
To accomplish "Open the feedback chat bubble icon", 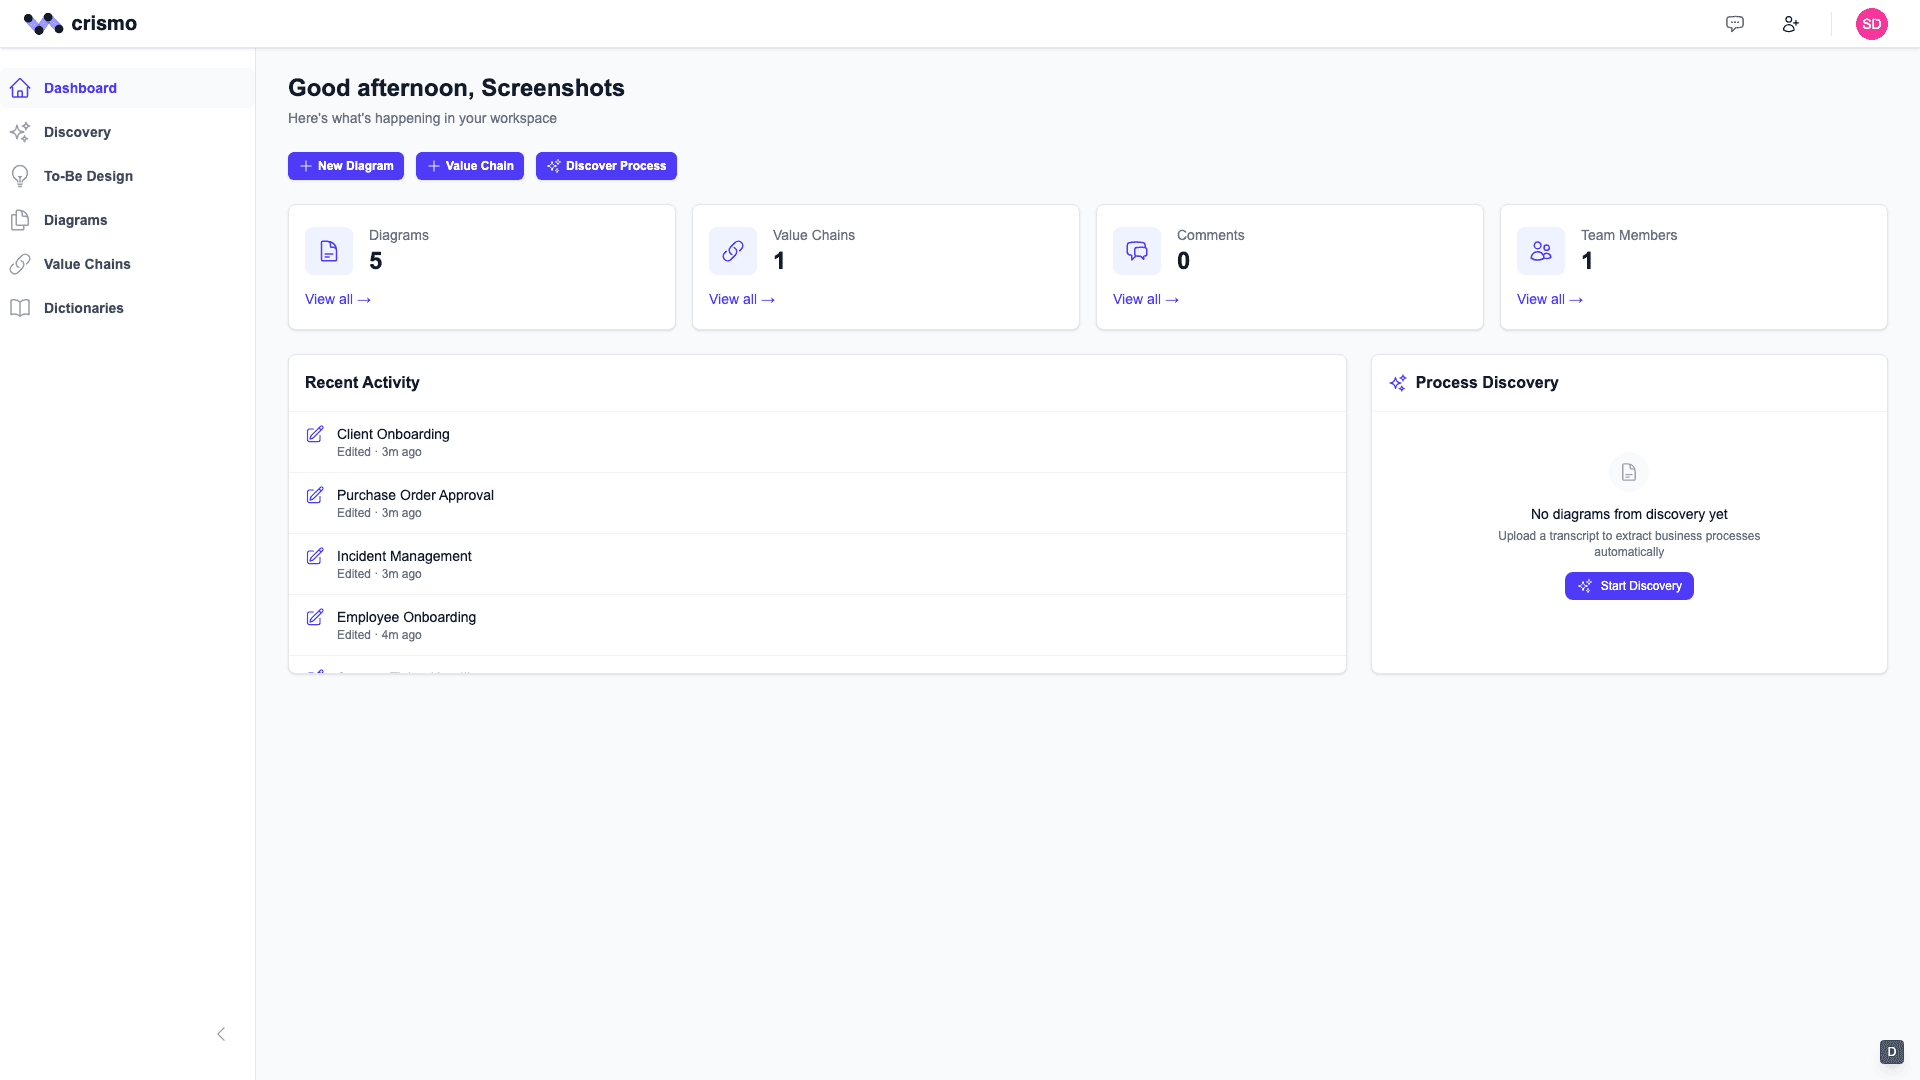I will [x=1735, y=24].
